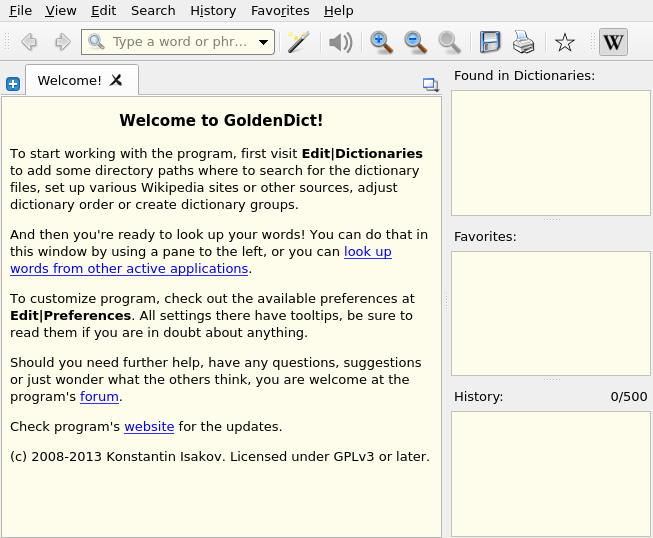This screenshot has width=653, height=538.
Task: Click the Konstantin Isakov copyright line
Action: click(220, 457)
